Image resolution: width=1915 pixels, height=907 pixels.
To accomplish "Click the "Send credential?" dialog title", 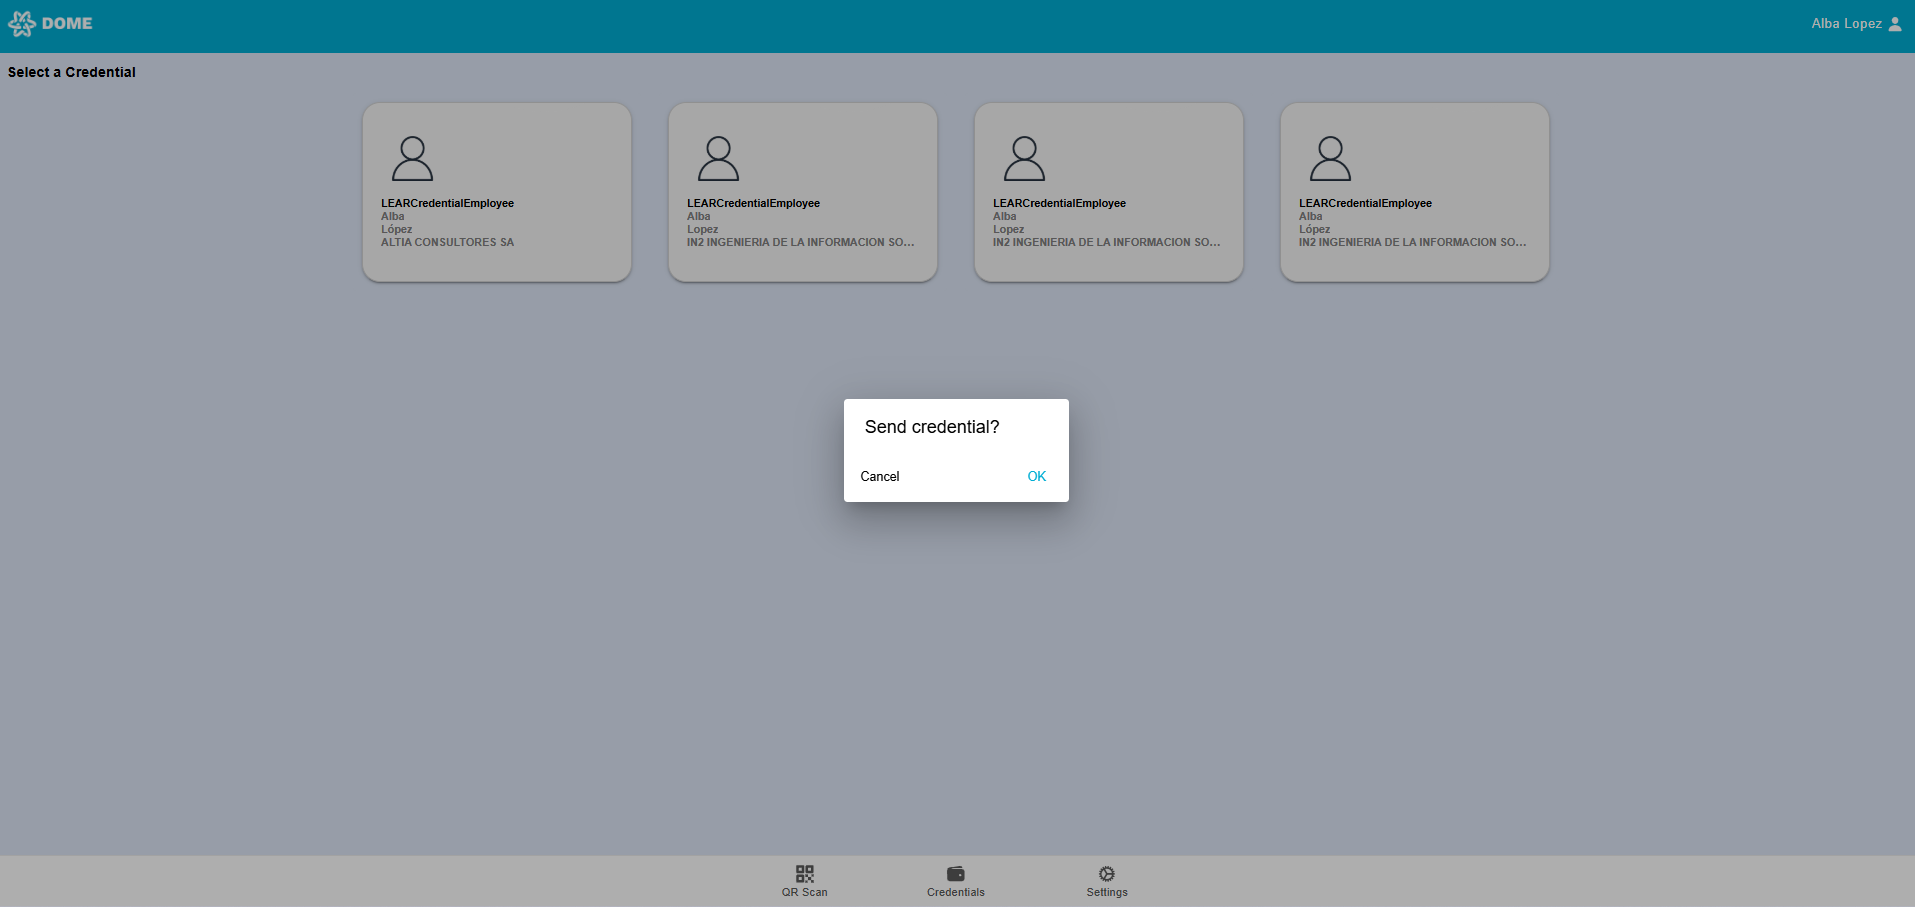I will (x=931, y=427).
